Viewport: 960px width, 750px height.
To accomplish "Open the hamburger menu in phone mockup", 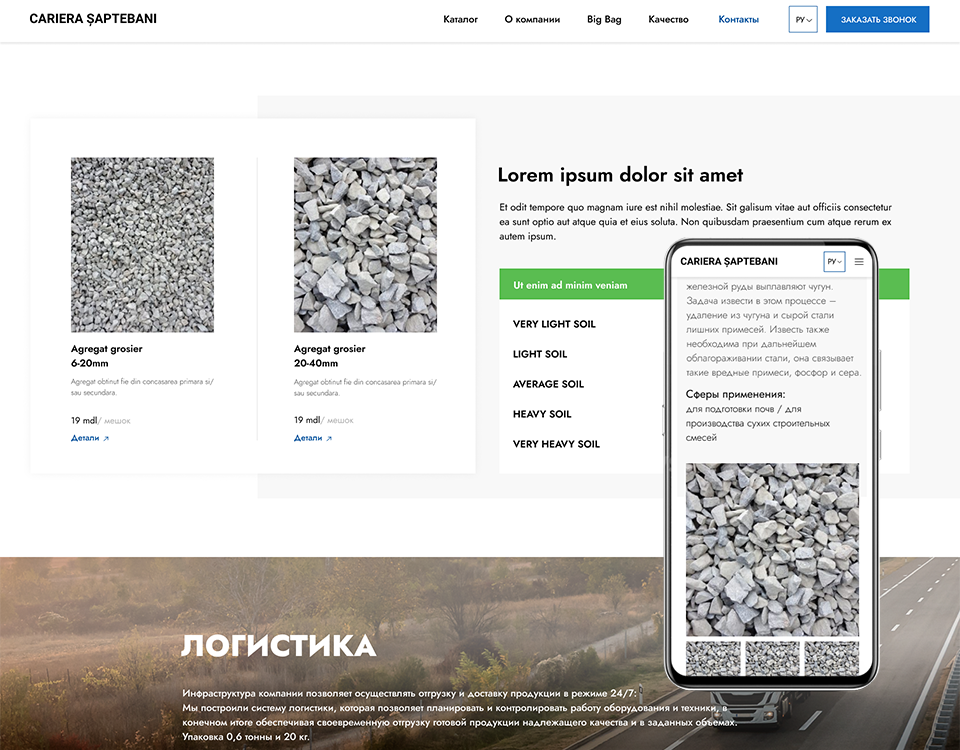I will click(x=859, y=262).
